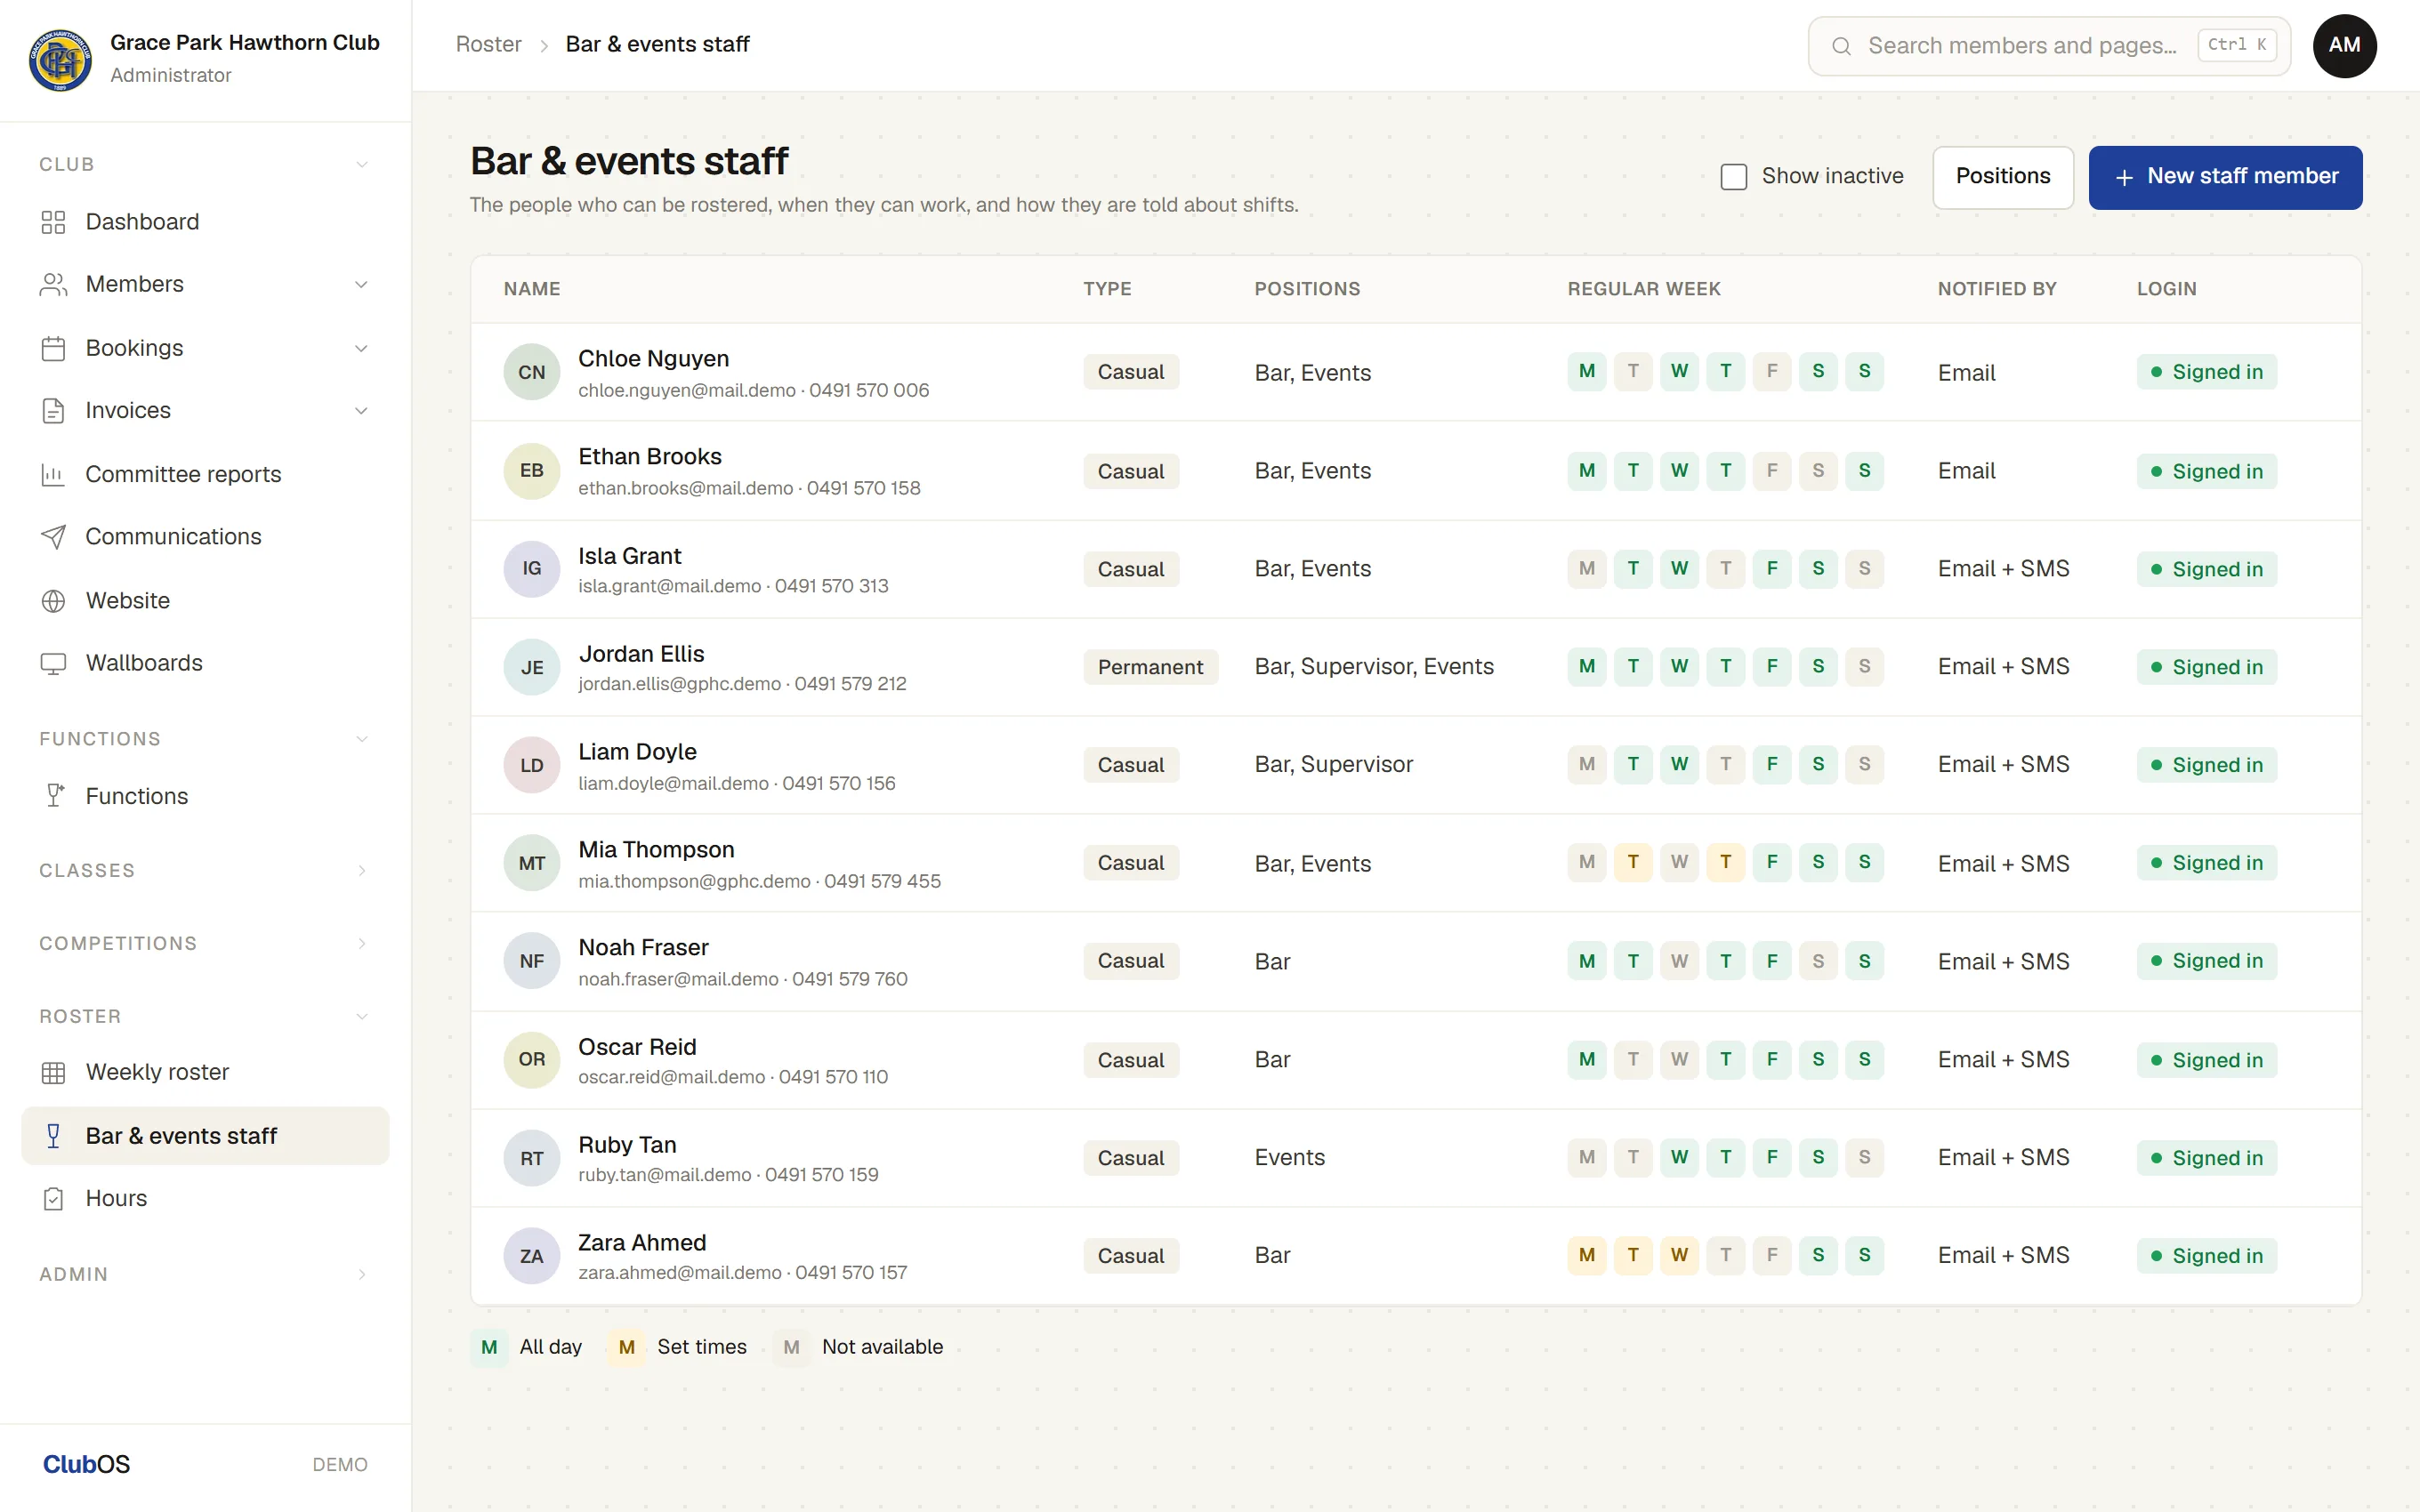Image resolution: width=2420 pixels, height=1512 pixels.
Task: Collapse the CLUB section
Action: click(205, 164)
